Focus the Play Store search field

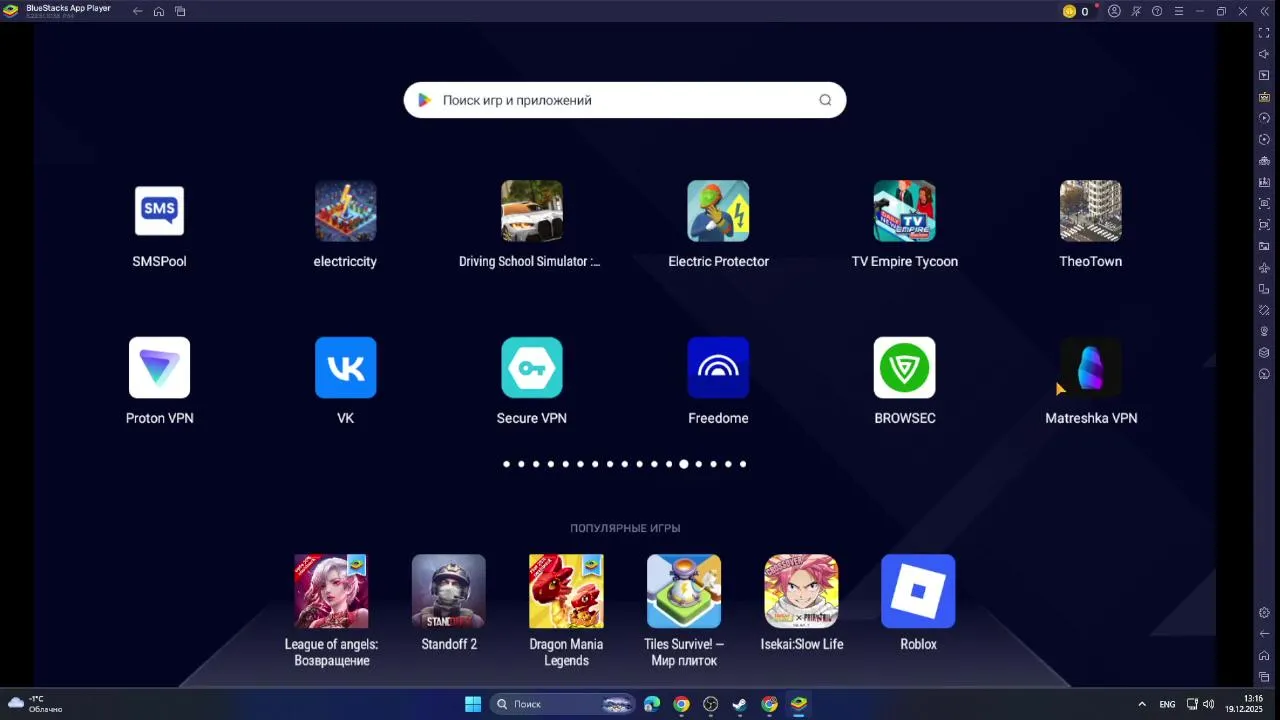tap(625, 100)
